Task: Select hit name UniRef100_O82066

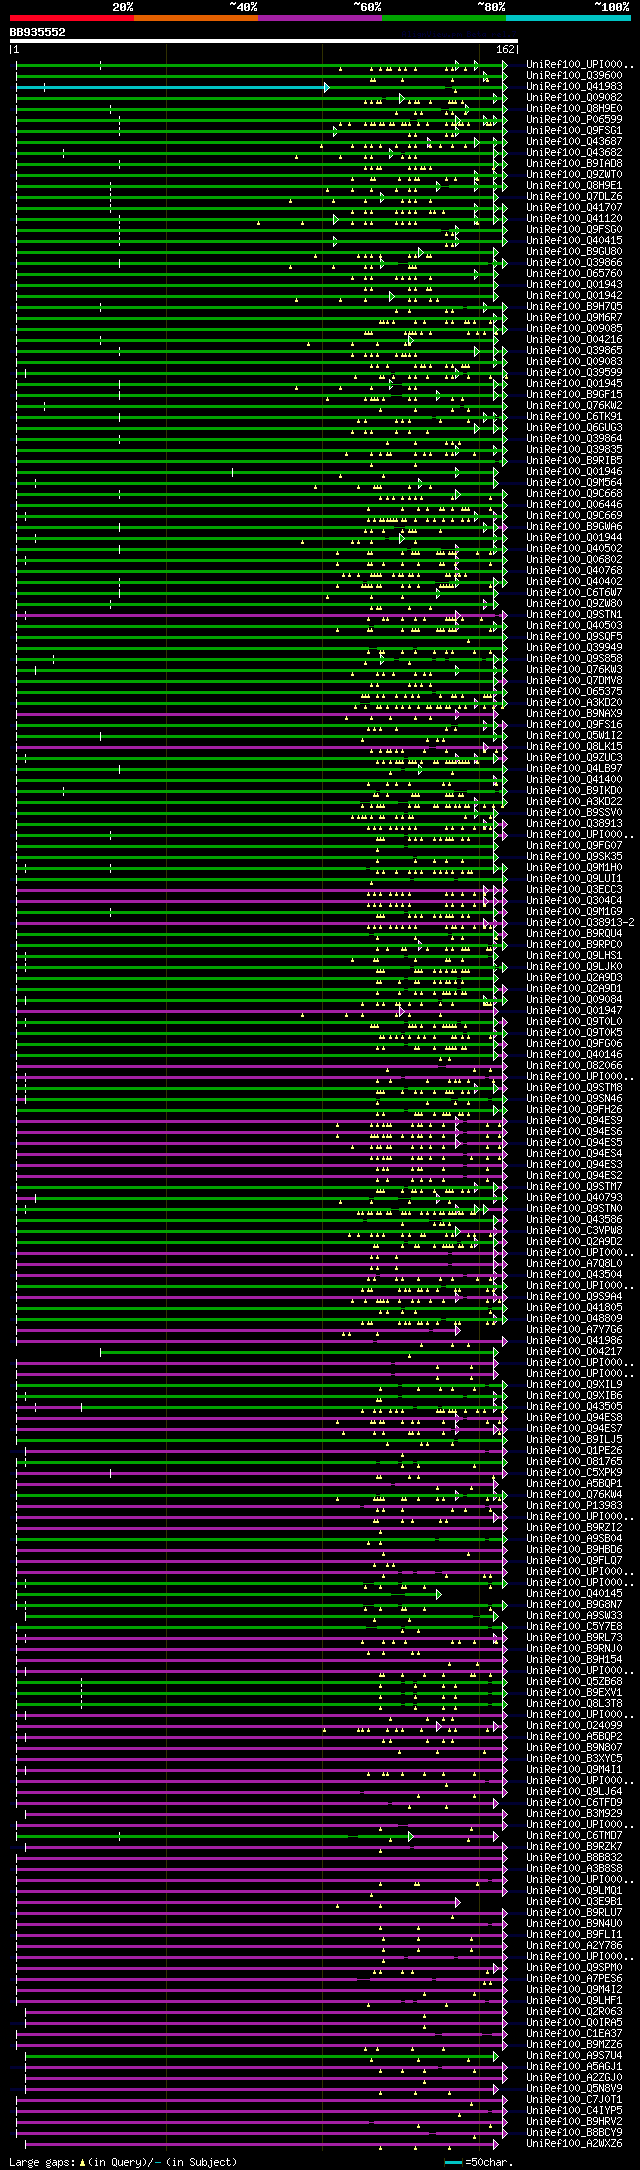Action: tap(574, 1066)
